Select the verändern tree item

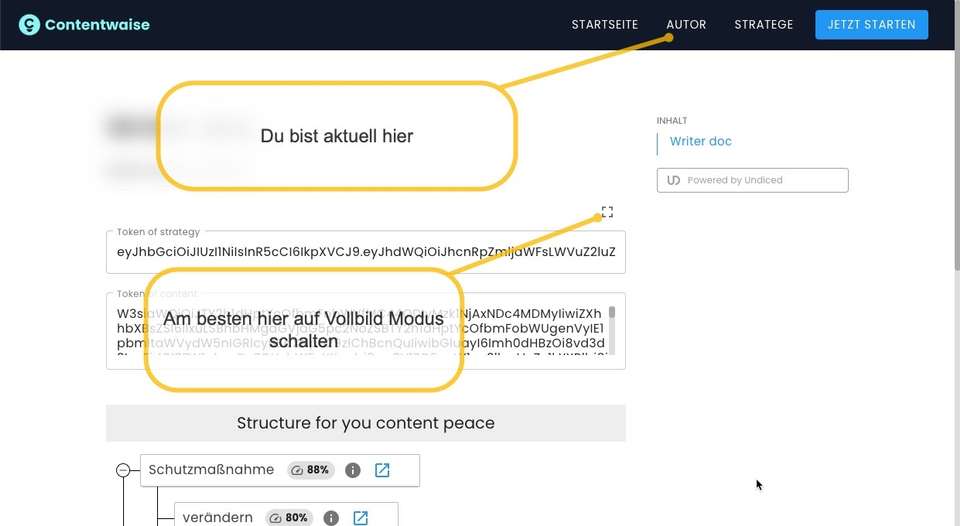tap(217, 518)
